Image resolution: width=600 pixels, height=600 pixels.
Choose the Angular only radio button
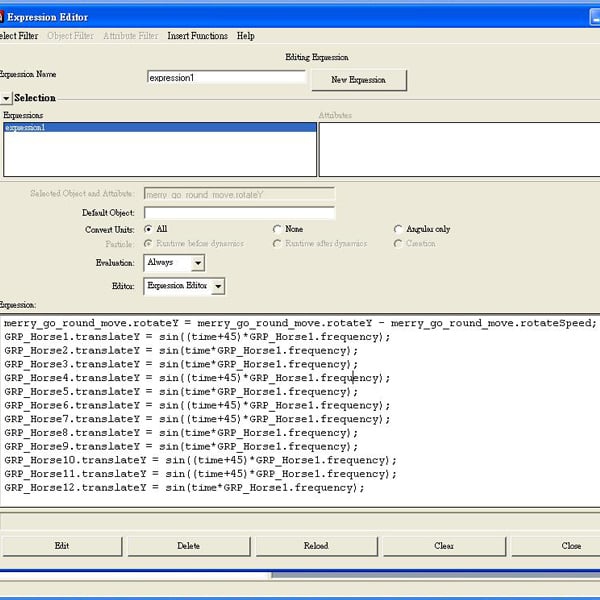[398, 229]
